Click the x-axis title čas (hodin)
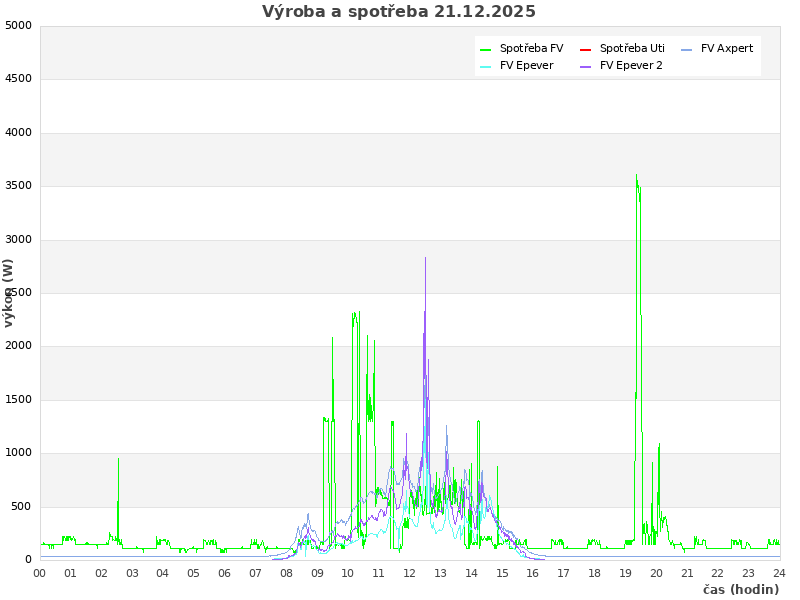 pyautogui.click(x=740, y=589)
